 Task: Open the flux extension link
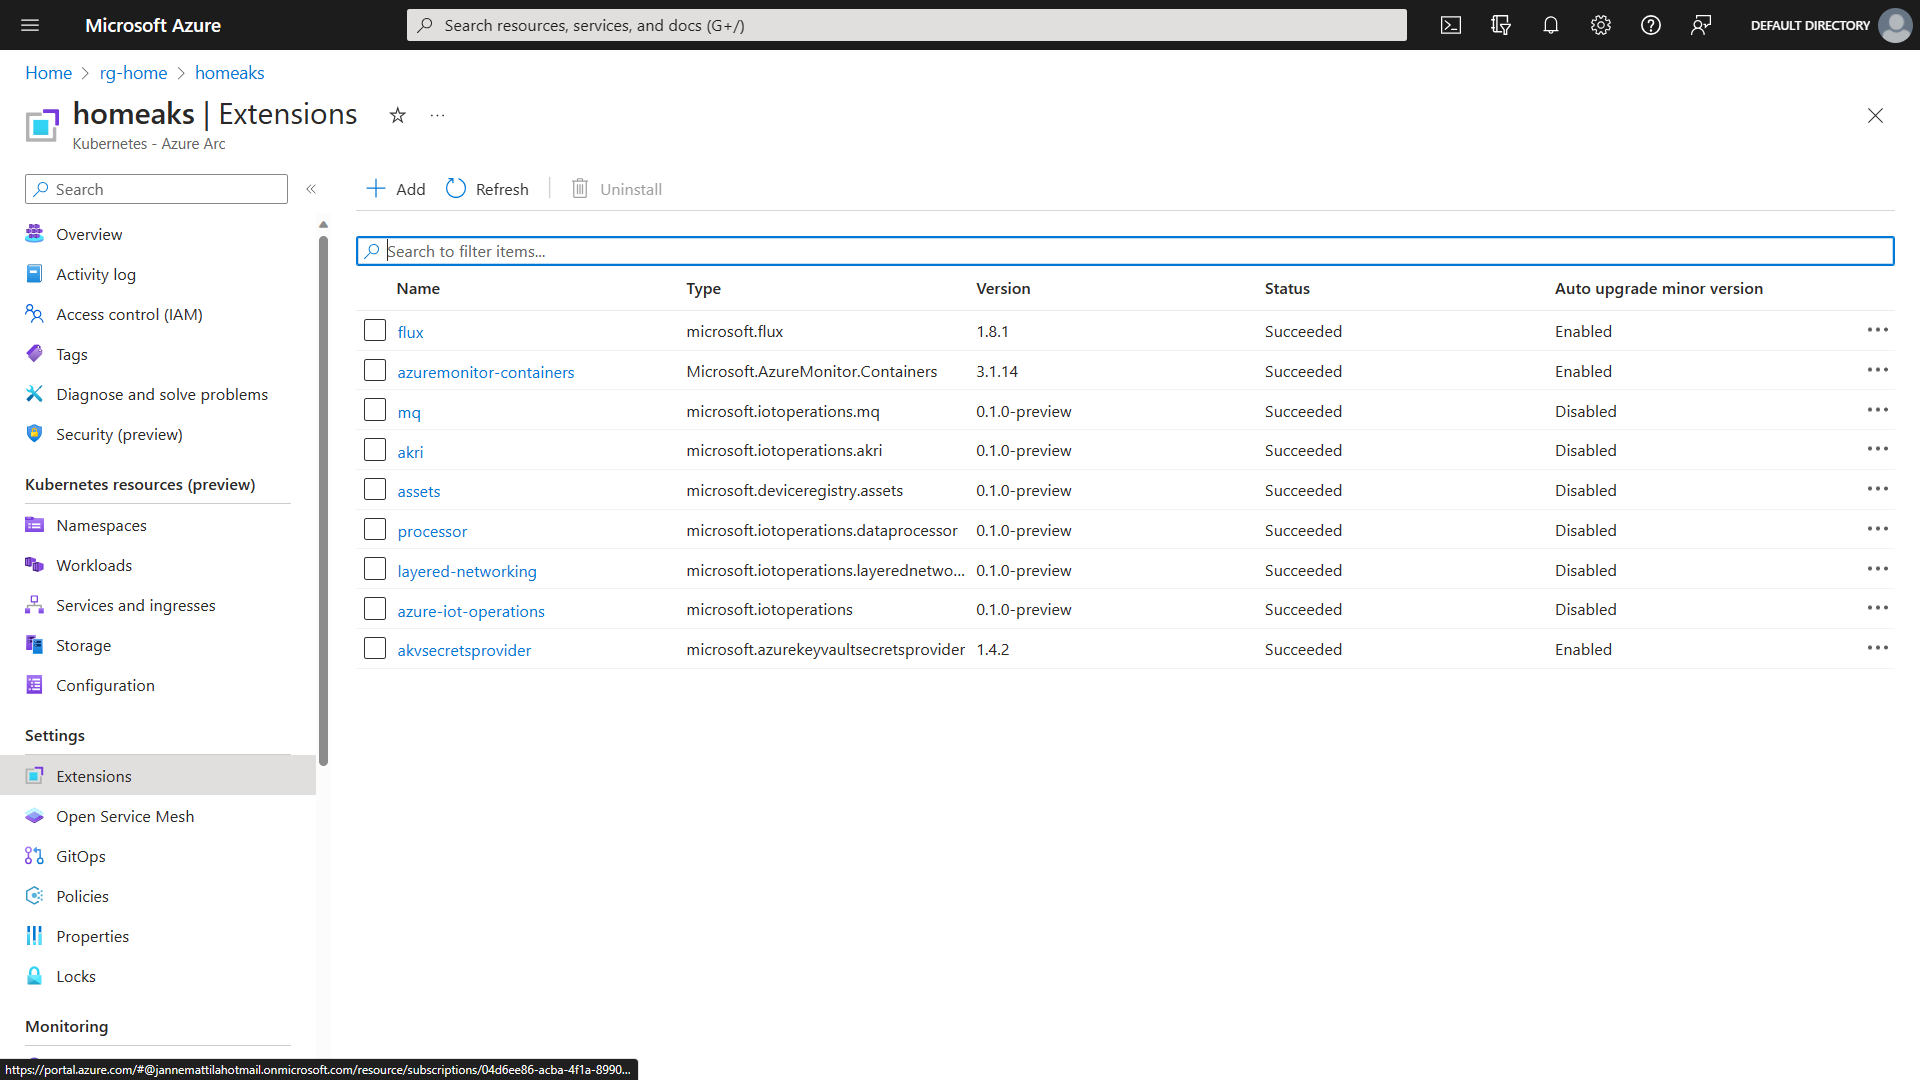[410, 332]
